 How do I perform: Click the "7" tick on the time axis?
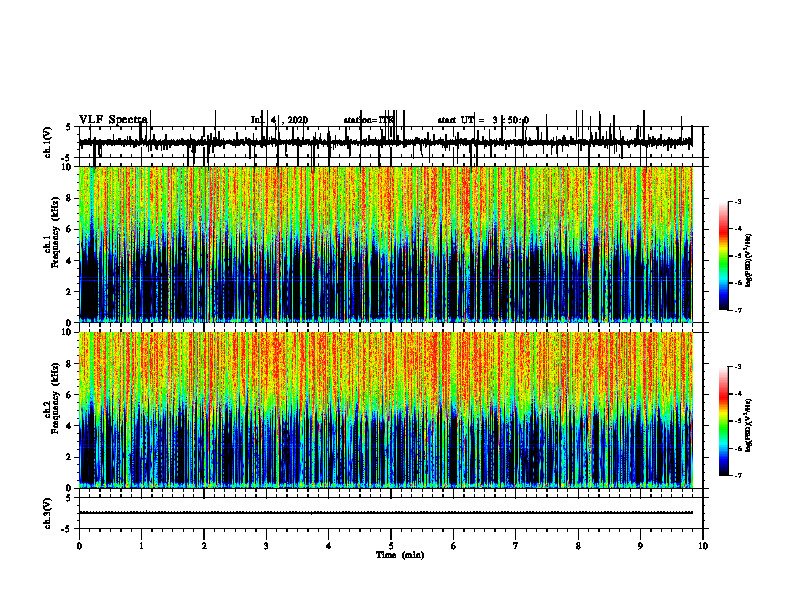(516, 546)
